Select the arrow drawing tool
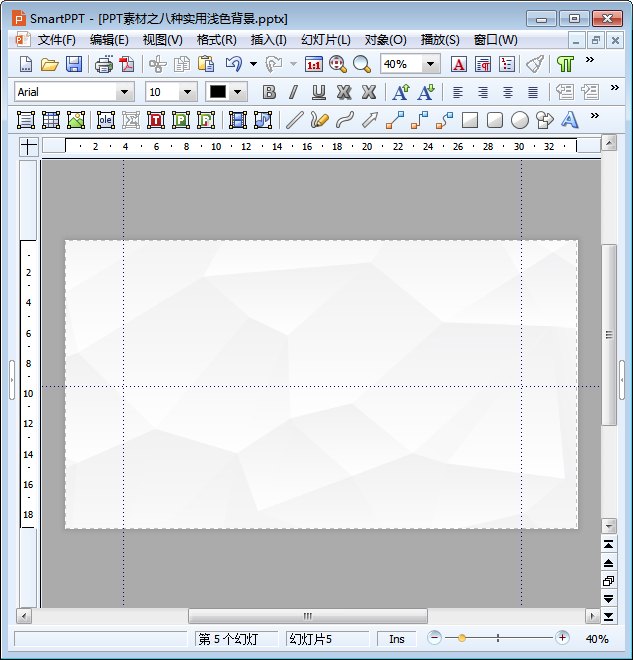 [370, 120]
